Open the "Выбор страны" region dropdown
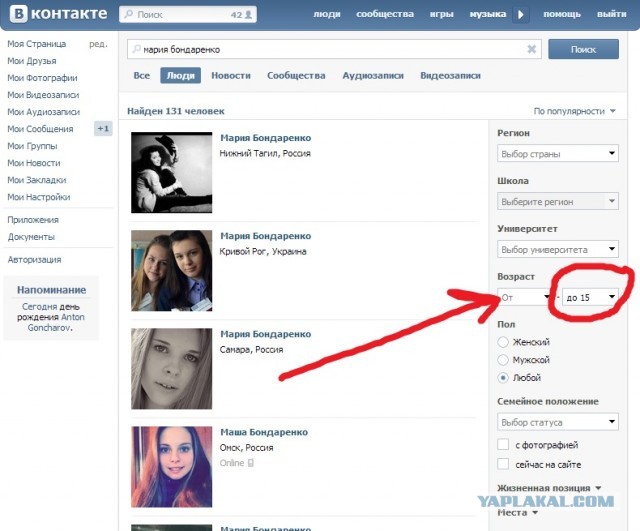Screen dimensions: 640x531 tap(558, 154)
